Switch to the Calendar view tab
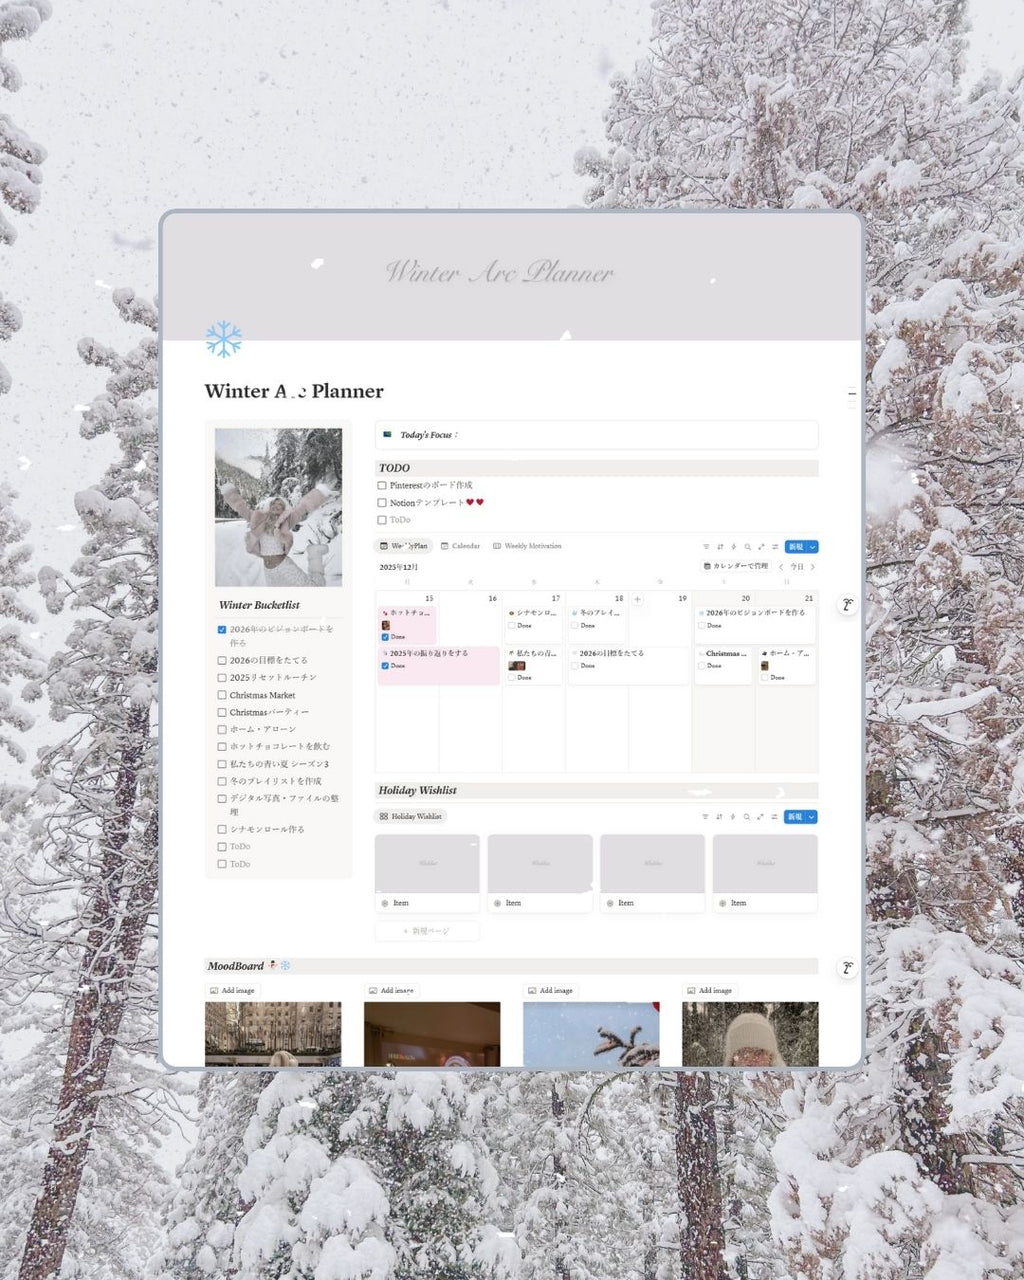Viewport: 1024px width, 1280px height. (x=460, y=546)
